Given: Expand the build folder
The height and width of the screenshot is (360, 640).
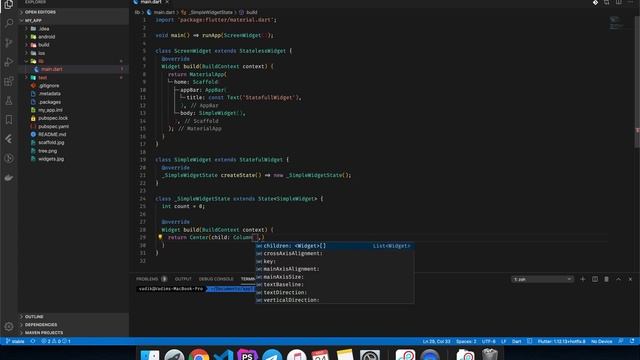Looking at the screenshot, I should click(x=73, y=45).
